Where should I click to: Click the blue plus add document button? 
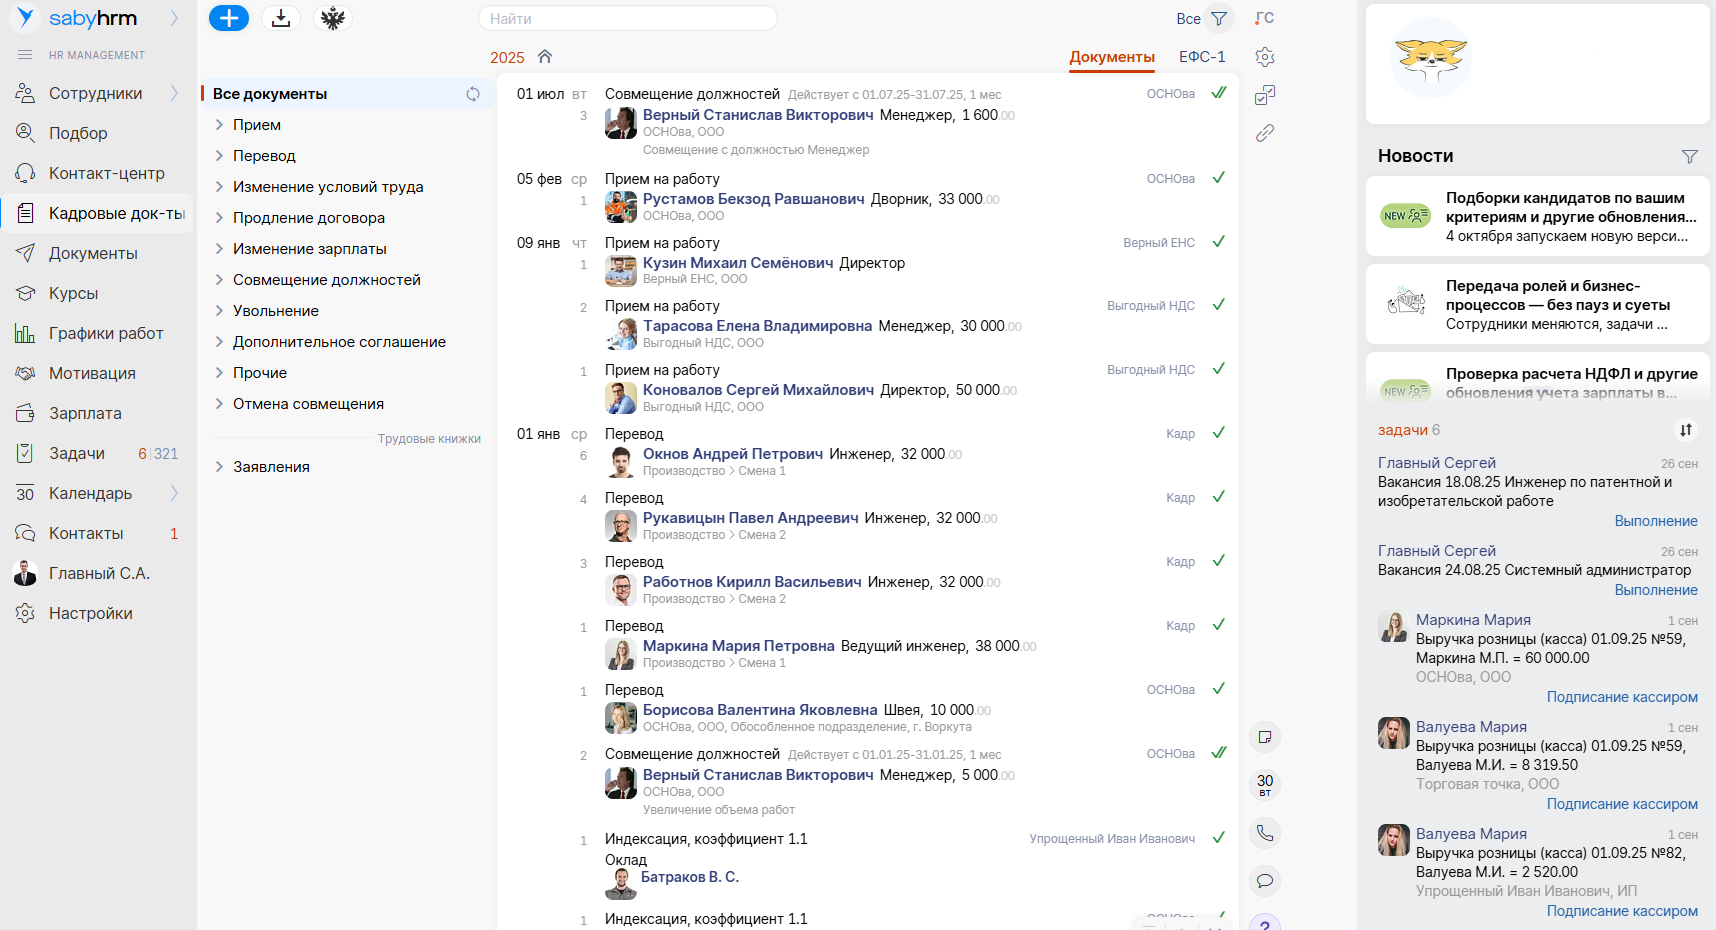pyautogui.click(x=228, y=18)
